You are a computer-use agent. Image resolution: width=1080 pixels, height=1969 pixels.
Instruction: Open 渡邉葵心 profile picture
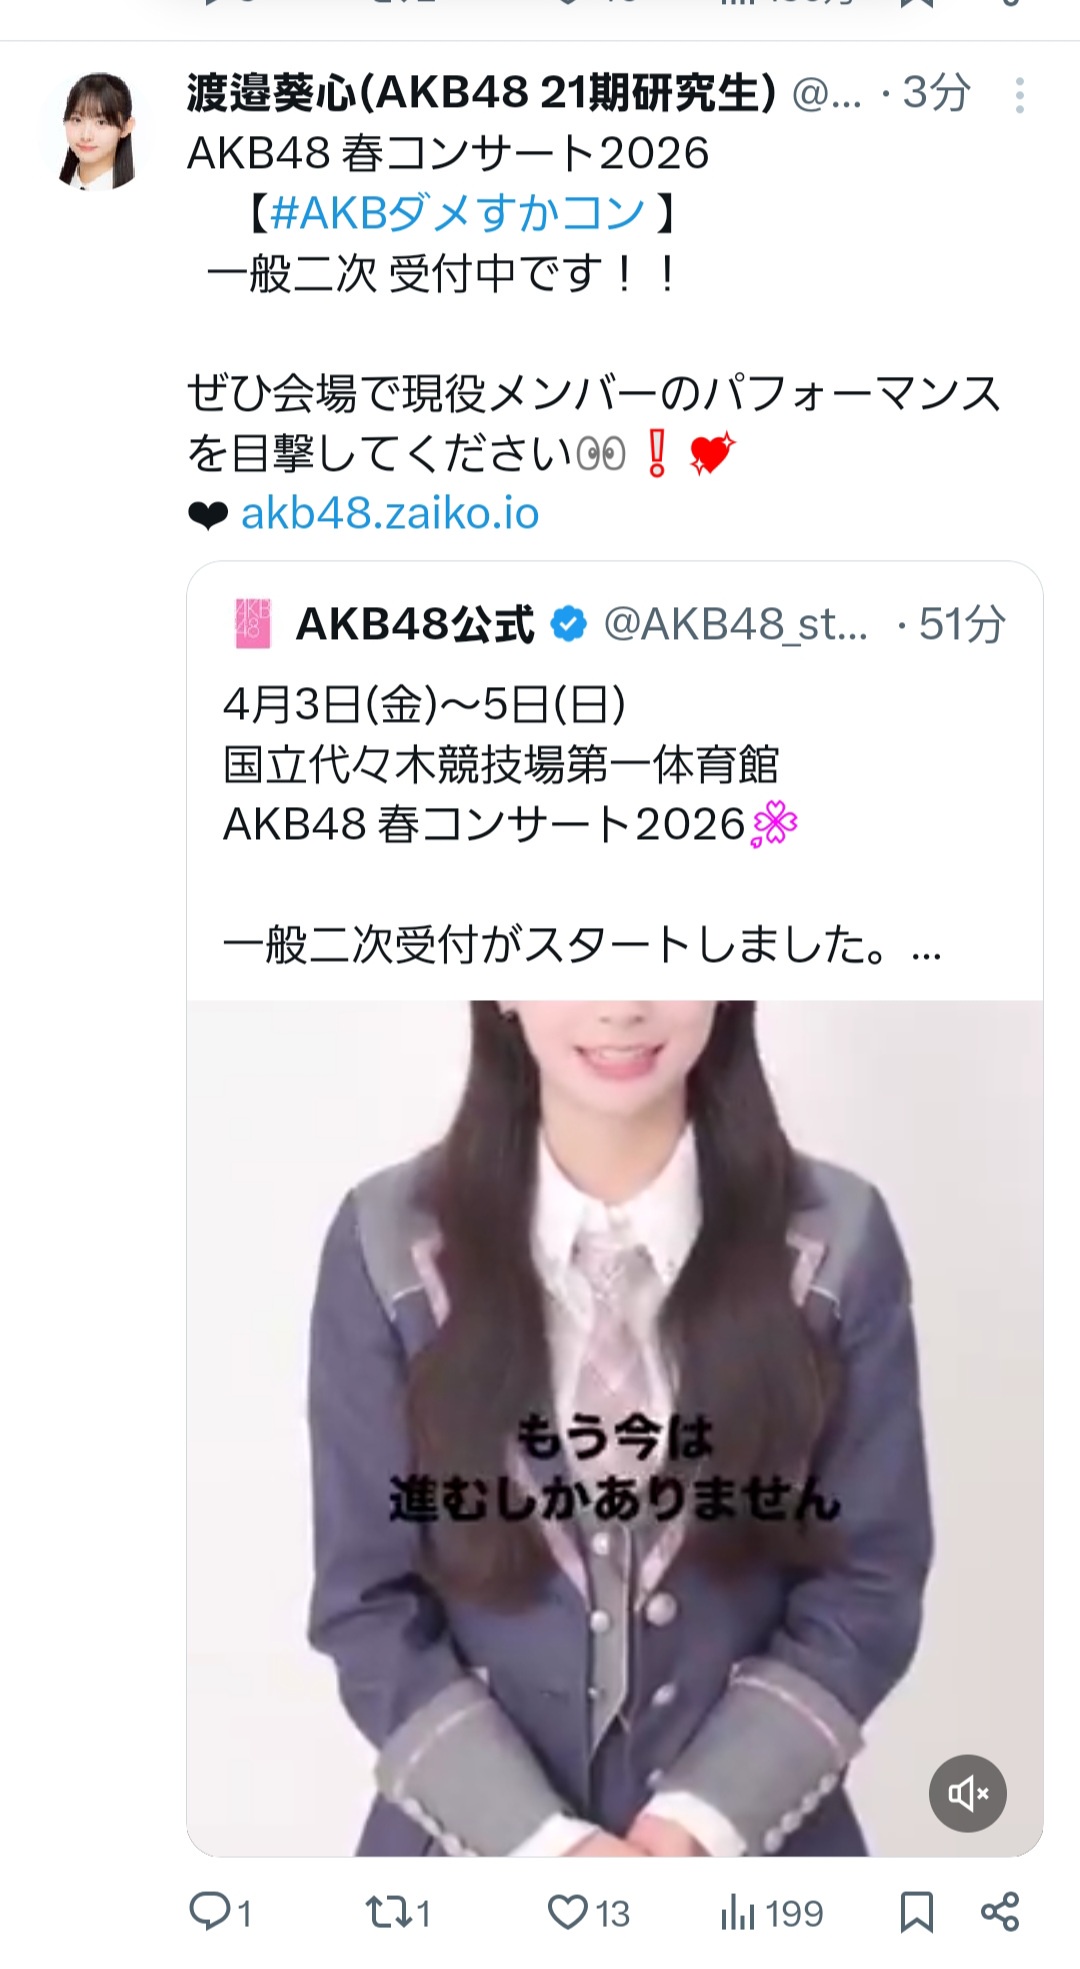point(96,131)
